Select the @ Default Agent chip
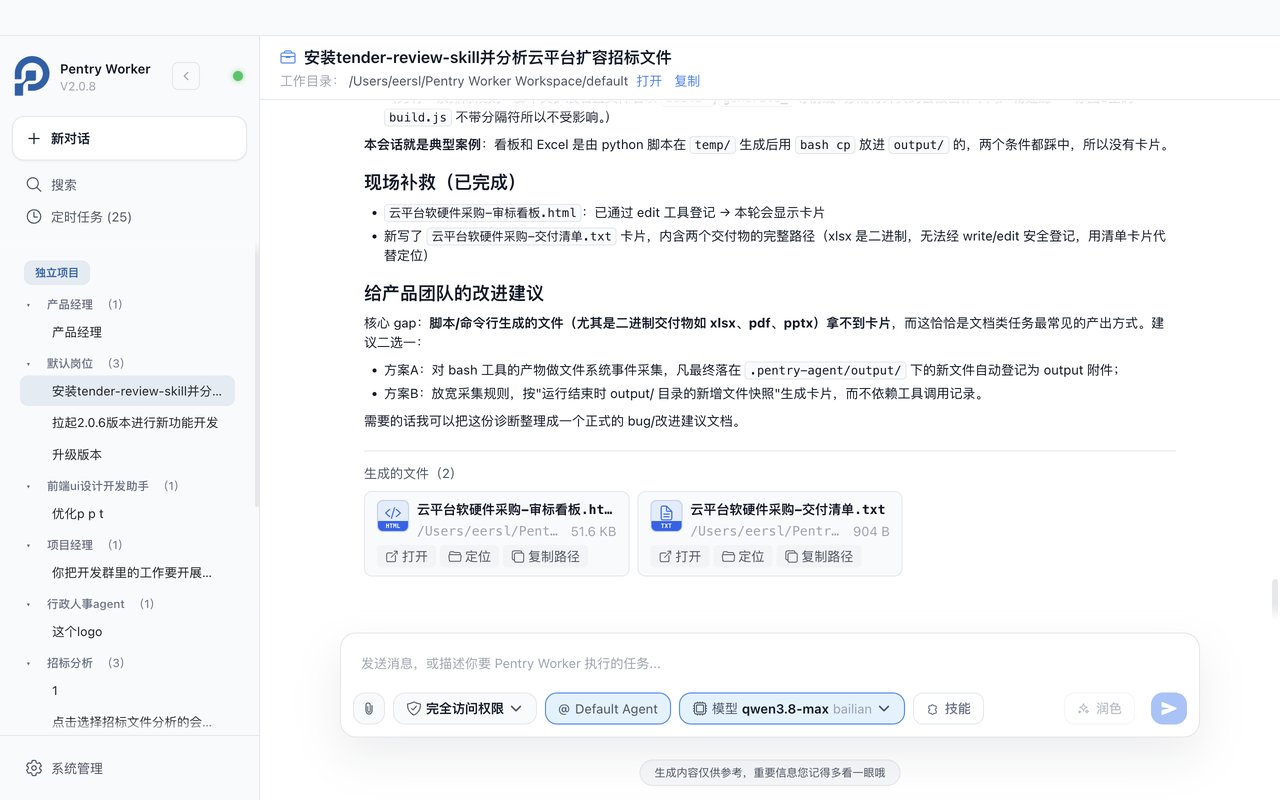 pos(608,709)
